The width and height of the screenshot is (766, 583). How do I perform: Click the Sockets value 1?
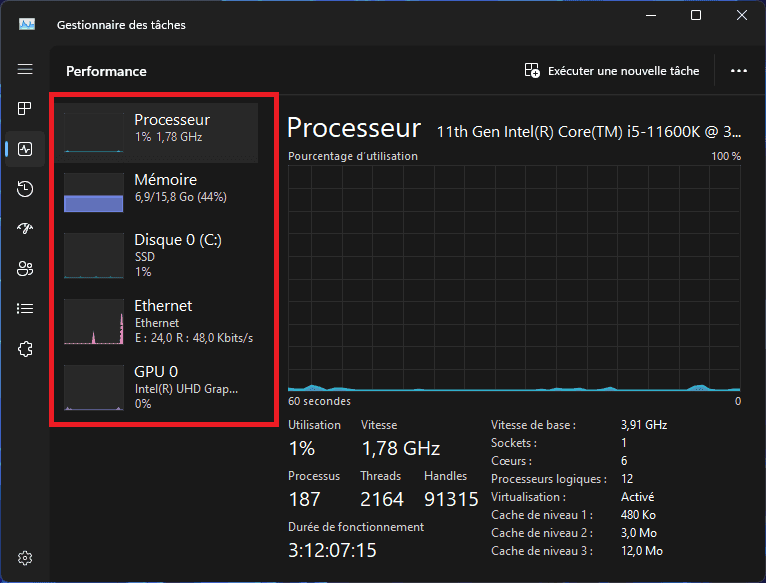624,443
